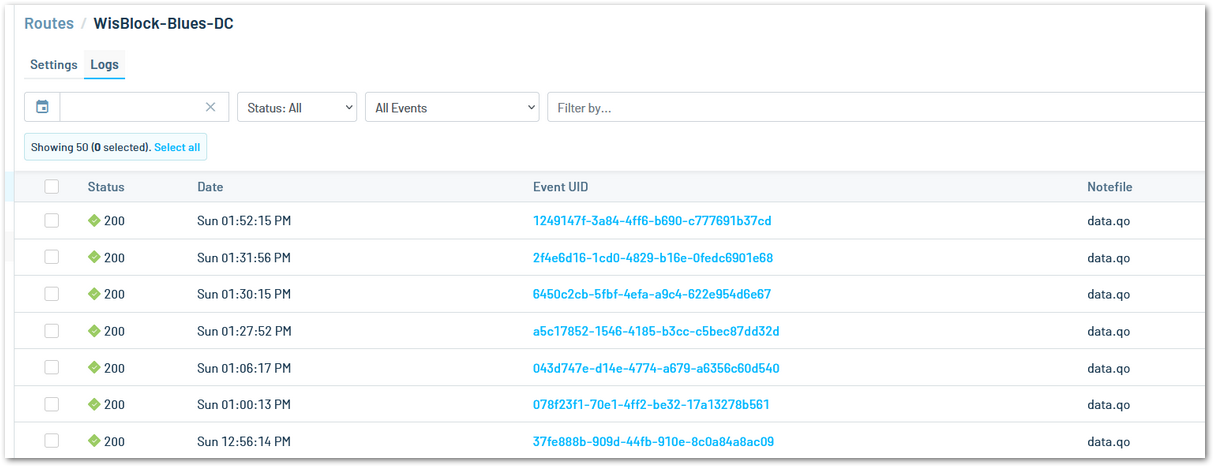Click data.qo in the 01:30:15 PM row
1214x467 pixels.
tap(1109, 294)
